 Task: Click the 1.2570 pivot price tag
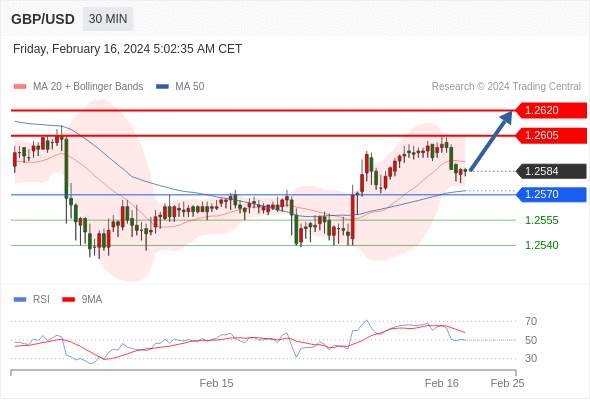[551, 195]
